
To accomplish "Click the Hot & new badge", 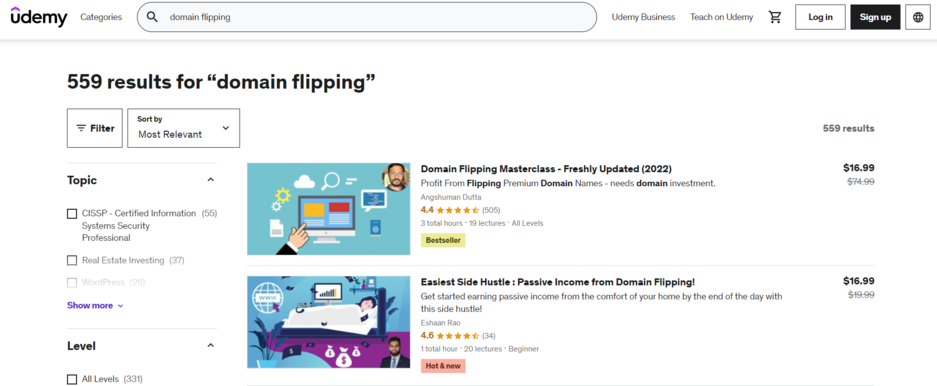I will [x=443, y=366].
